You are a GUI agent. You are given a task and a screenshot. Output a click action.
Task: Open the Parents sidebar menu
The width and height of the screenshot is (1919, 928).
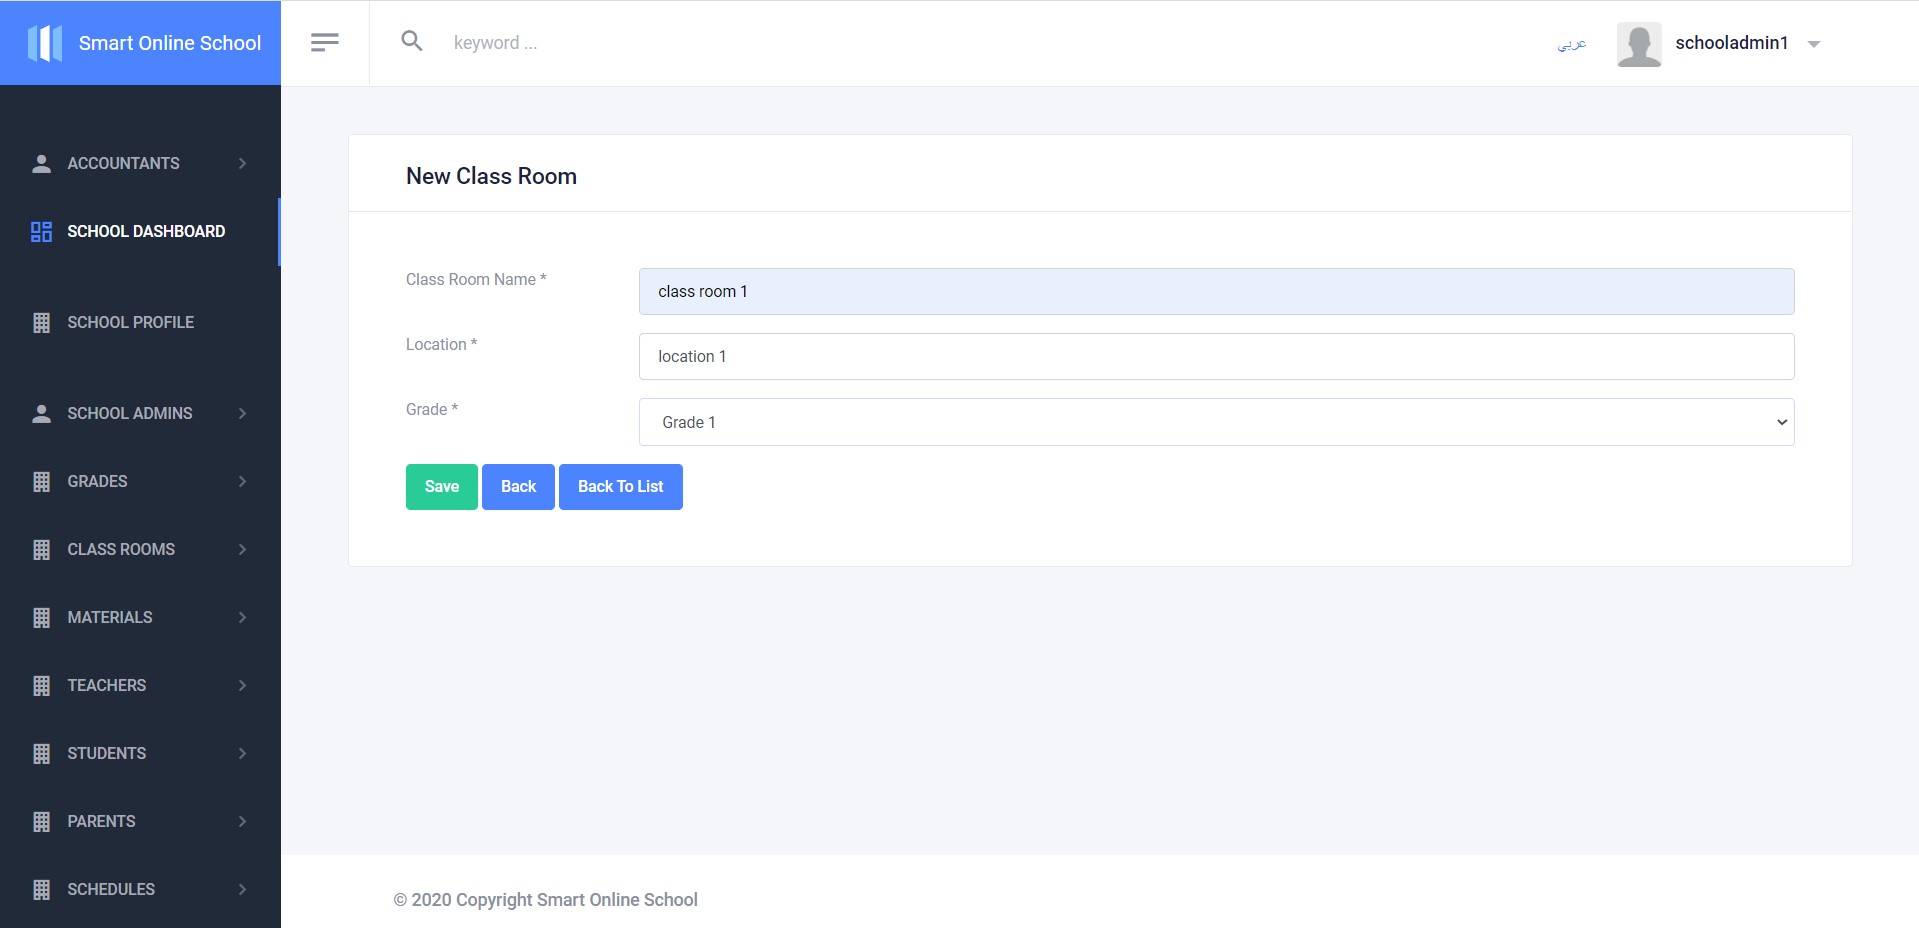point(101,821)
